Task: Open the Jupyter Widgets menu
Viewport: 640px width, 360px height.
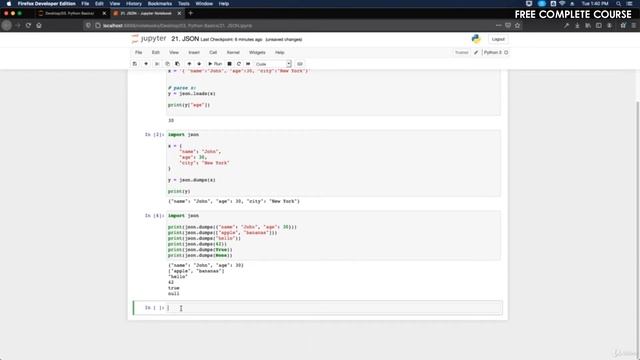Action: coord(257,53)
